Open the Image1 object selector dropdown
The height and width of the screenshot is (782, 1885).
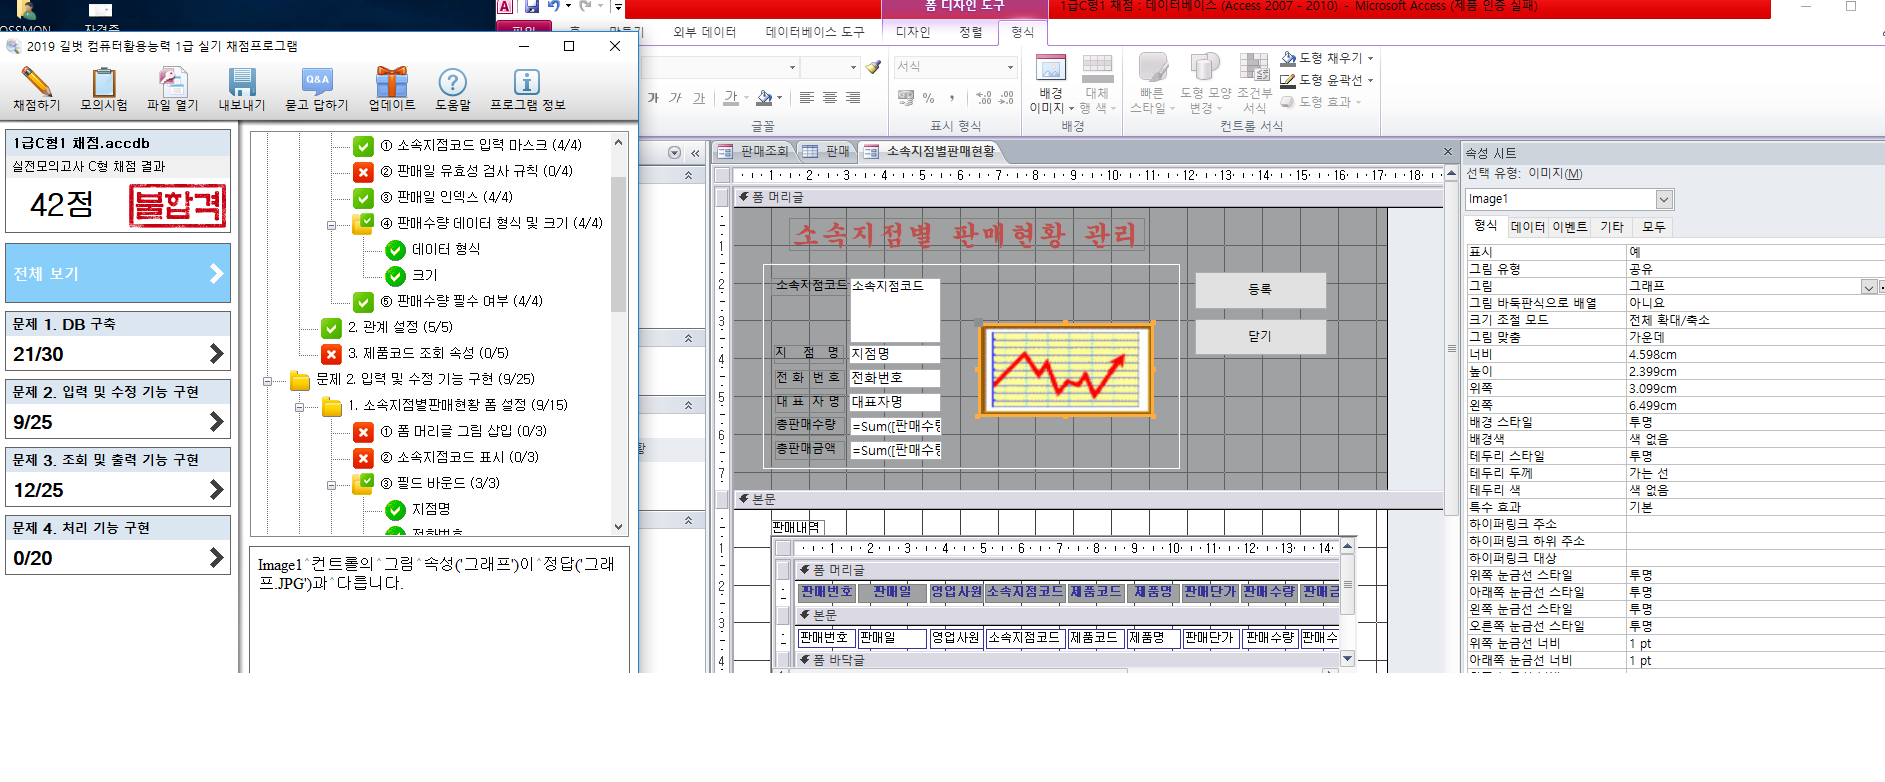(1663, 199)
